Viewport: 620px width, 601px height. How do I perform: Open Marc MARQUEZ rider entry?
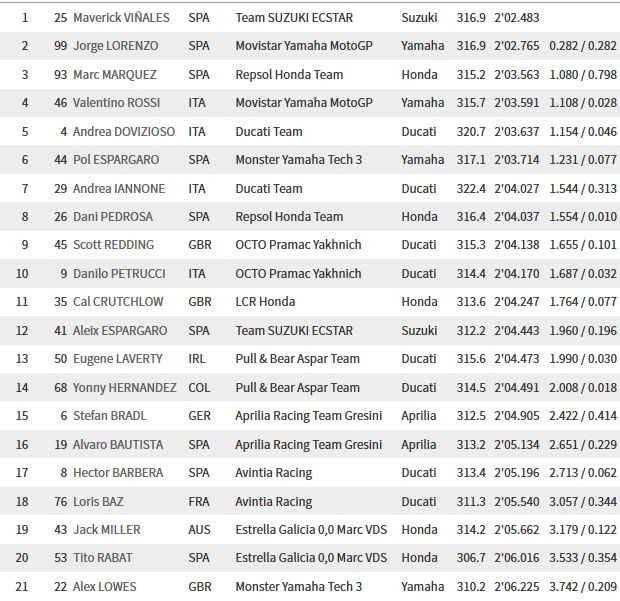click(x=116, y=75)
